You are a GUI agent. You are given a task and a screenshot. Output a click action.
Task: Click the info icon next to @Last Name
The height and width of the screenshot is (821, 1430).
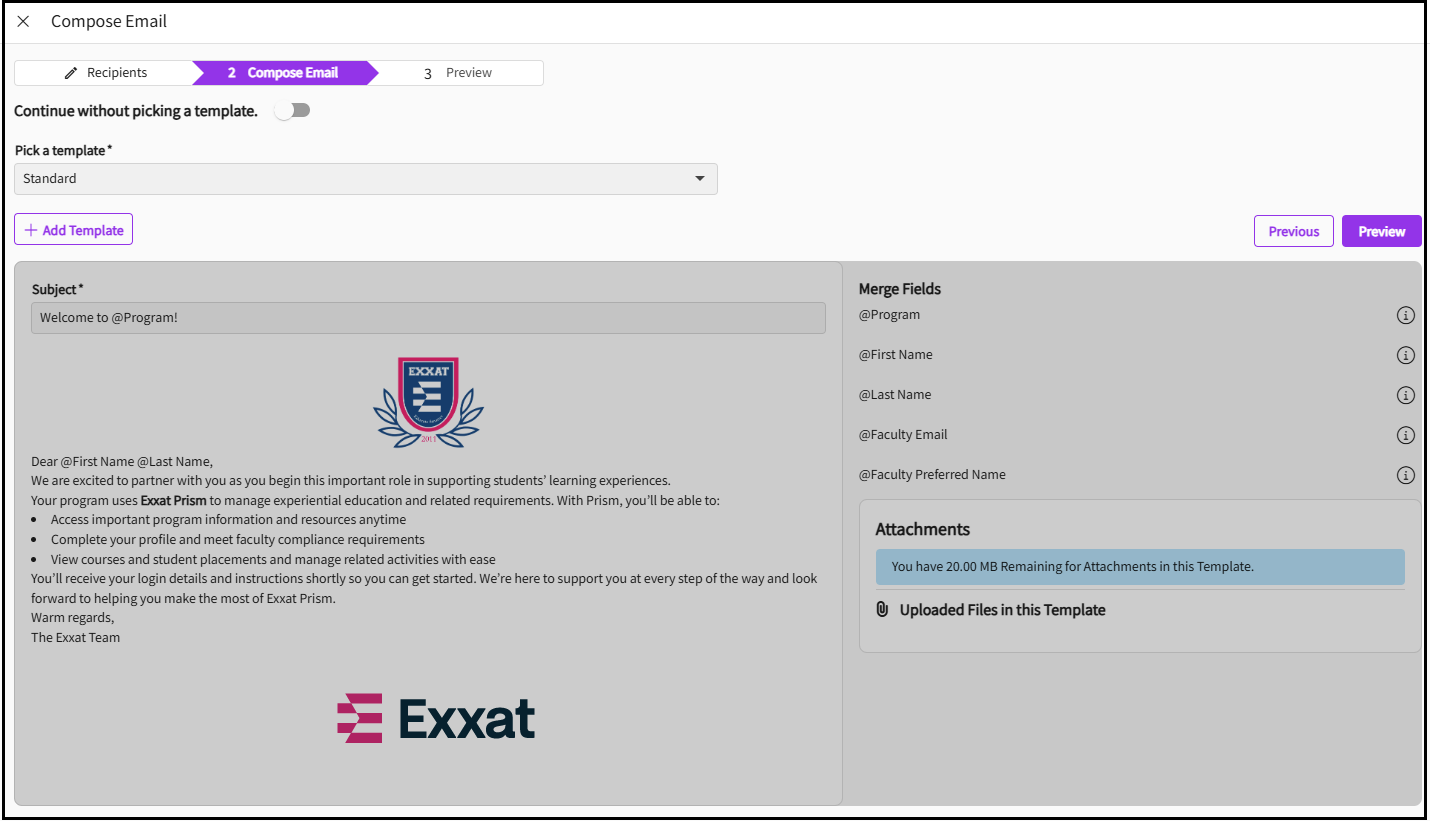[1405, 395]
